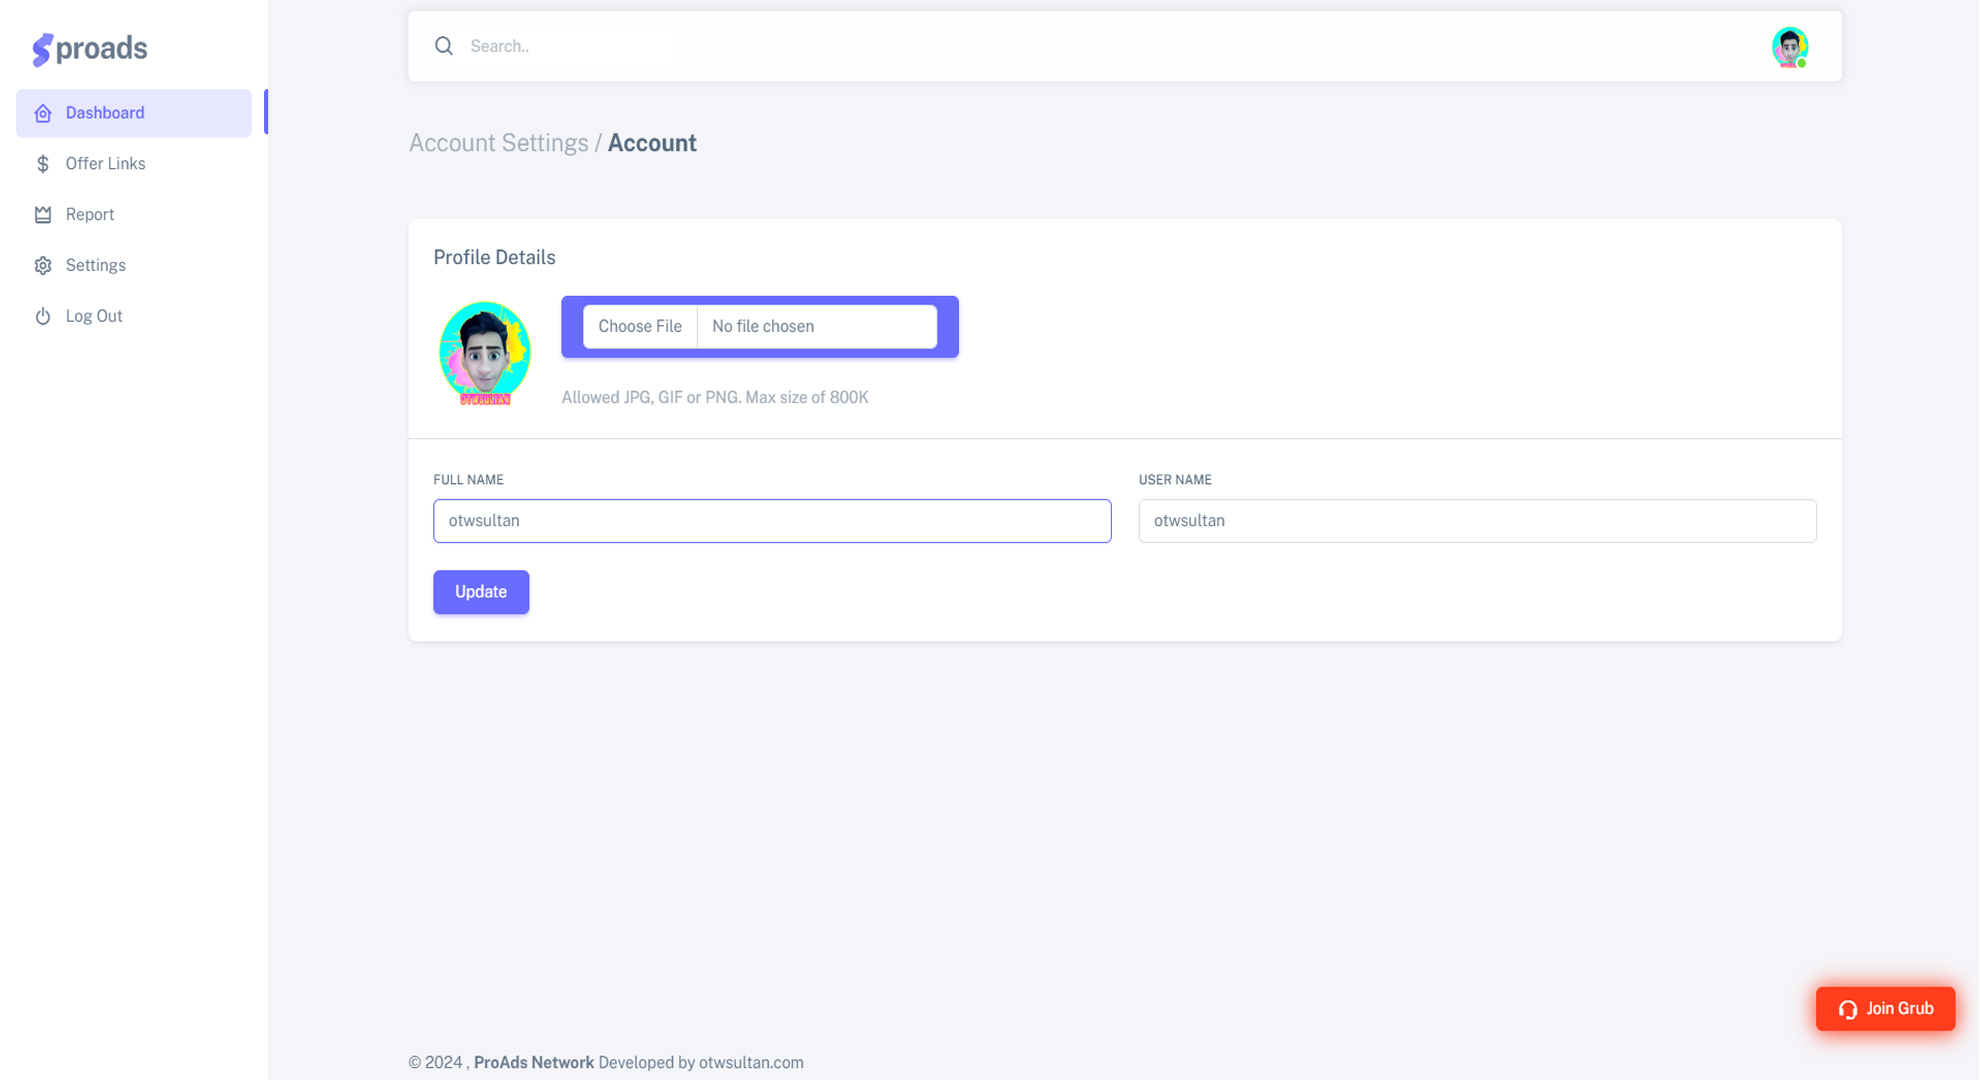Click the Report chart icon
The width and height of the screenshot is (1980, 1080).
pyautogui.click(x=43, y=215)
